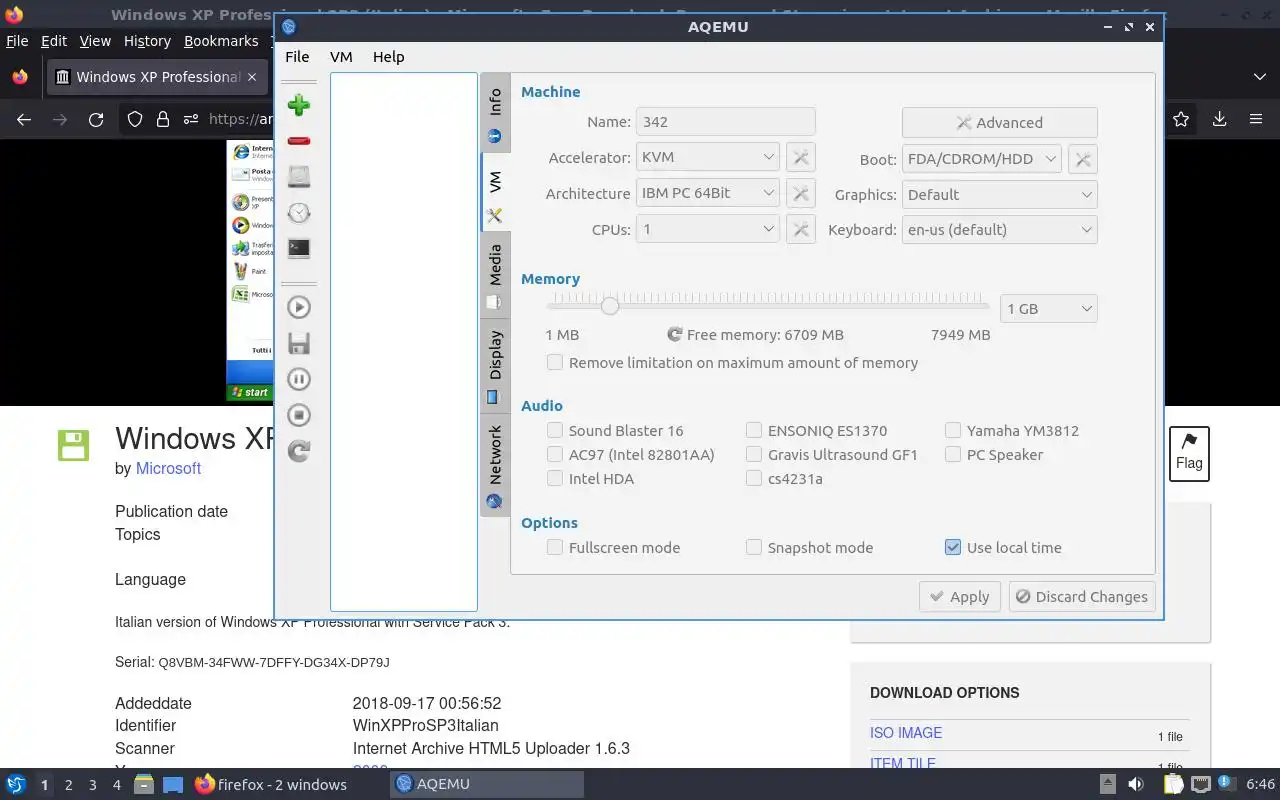The image size is (1280, 800).
Task: Open the Graphics Default dropdown
Action: 999,195
